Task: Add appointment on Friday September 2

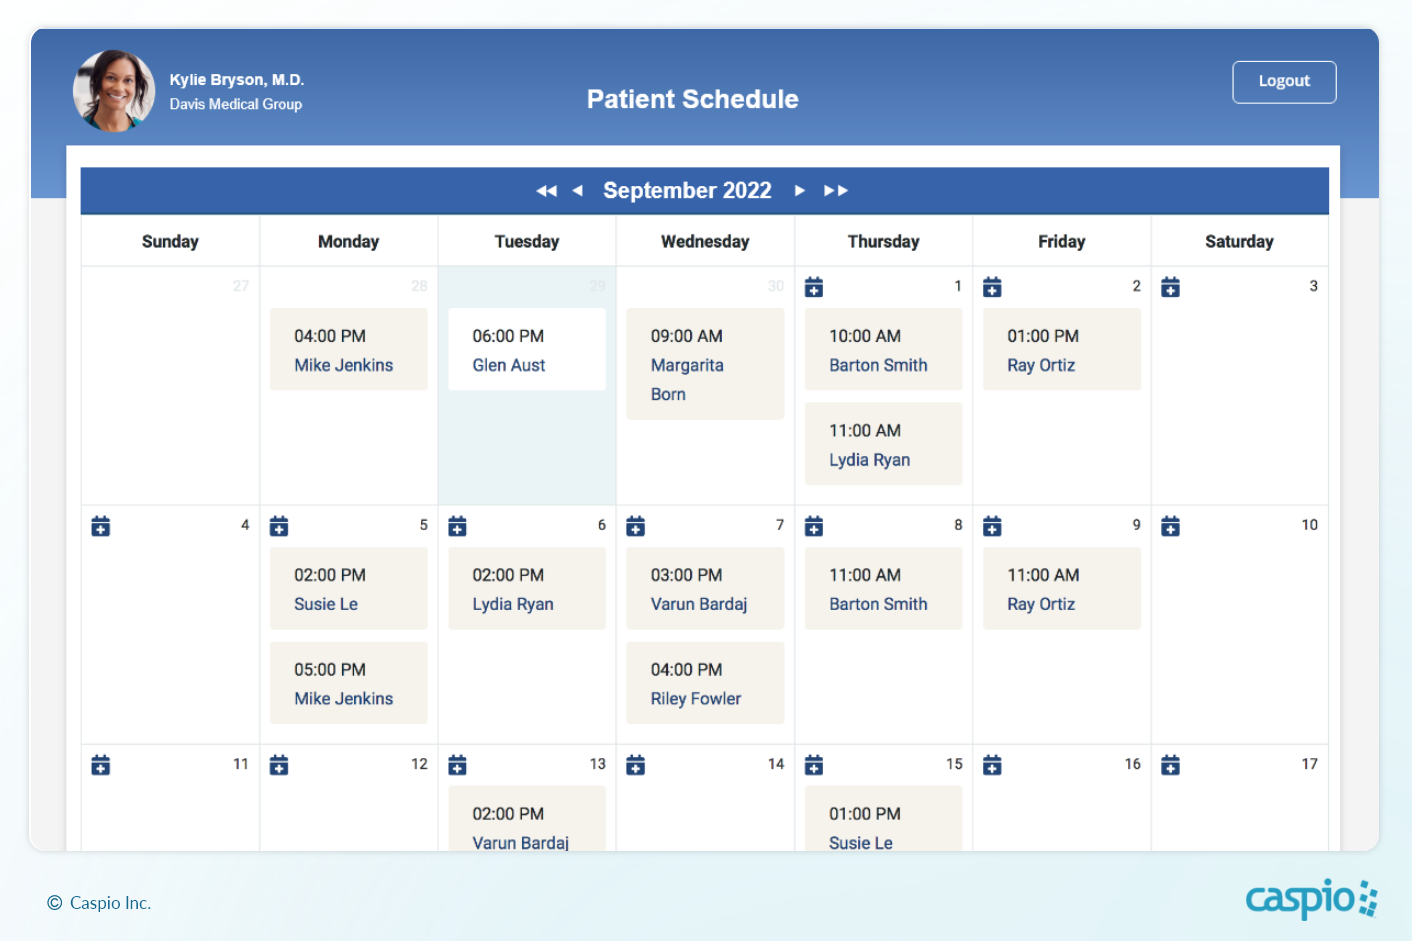Action: (992, 288)
